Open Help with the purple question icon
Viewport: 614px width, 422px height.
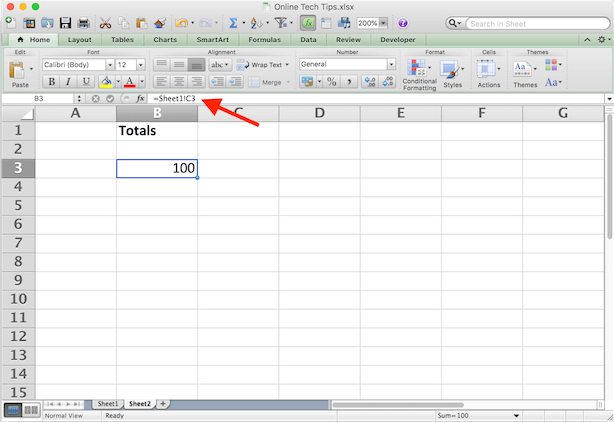pos(403,23)
